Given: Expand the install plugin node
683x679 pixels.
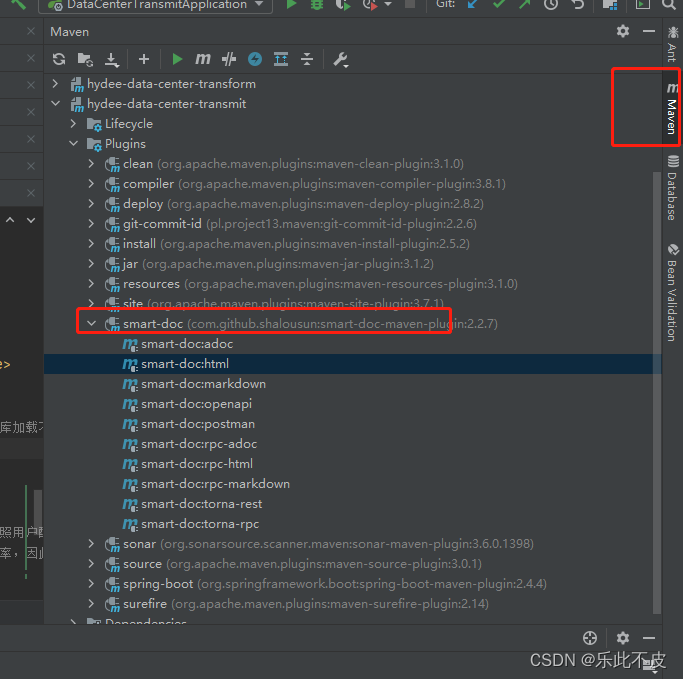Looking at the screenshot, I should click(91, 243).
